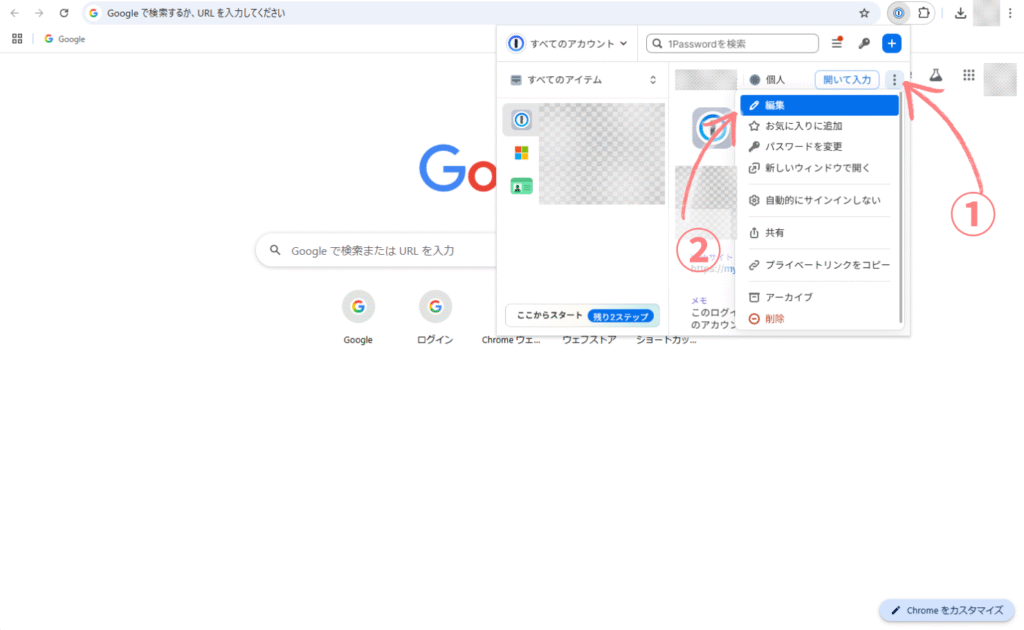Open the ログイン shortcut tile
Screen dimensions: 1024x630
pos(435,317)
